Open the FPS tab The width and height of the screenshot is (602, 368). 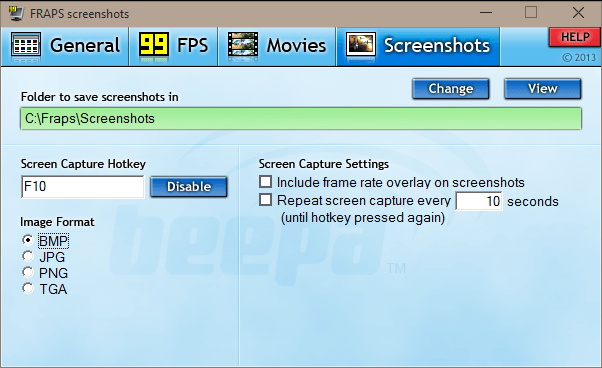pyautogui.click(x=174, y=46)
